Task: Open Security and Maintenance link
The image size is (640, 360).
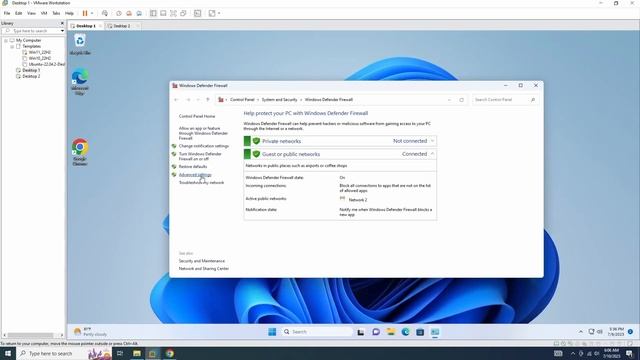Action: [x=202, y=261]
